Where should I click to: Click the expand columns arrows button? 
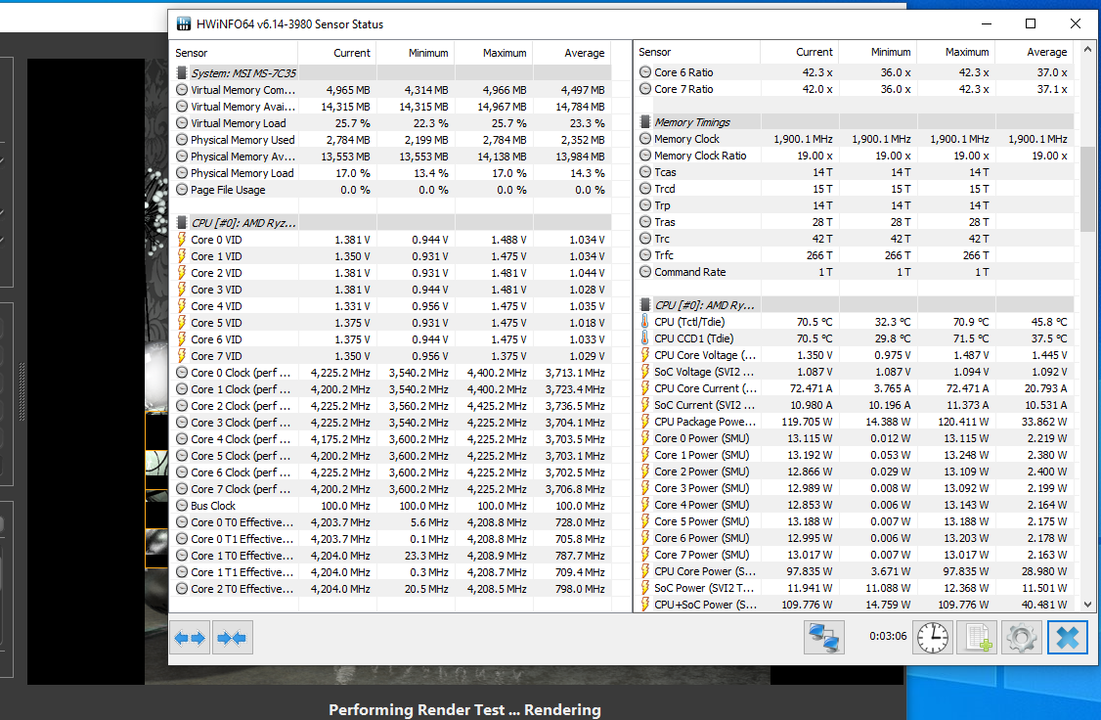coord(190,638)
